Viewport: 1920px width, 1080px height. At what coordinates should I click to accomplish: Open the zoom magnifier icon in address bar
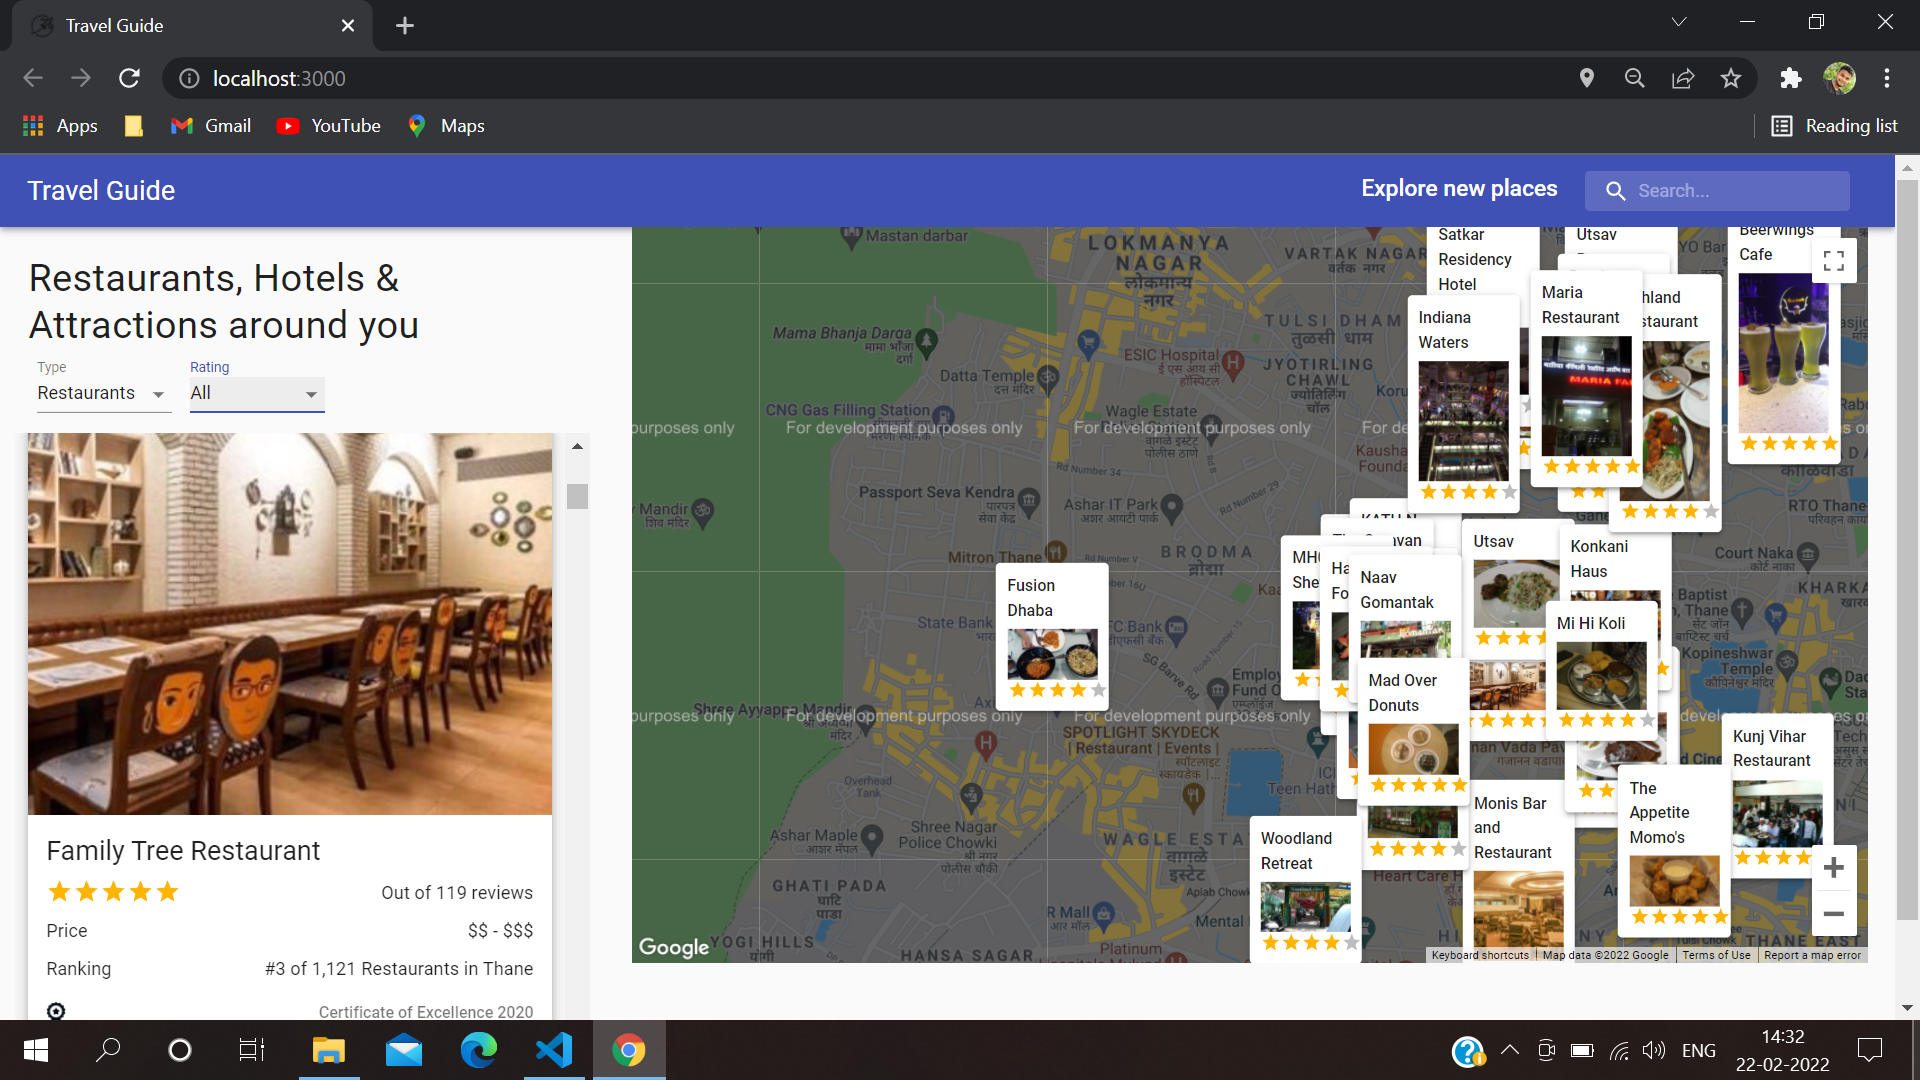(1634, 78)
